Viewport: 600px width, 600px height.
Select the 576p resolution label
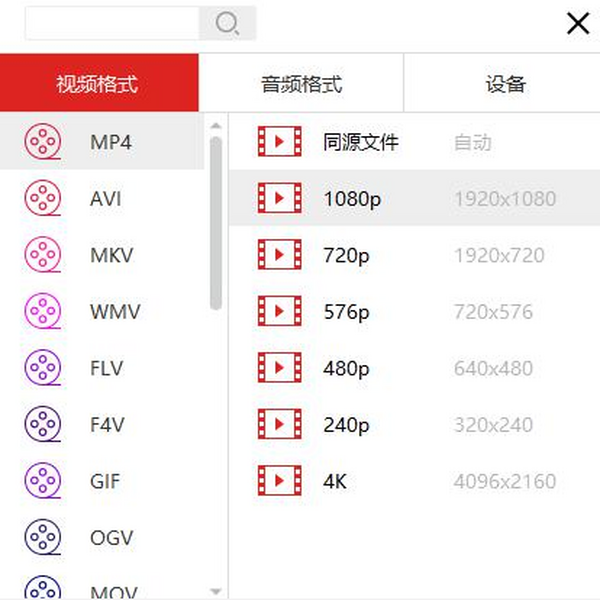[x=346, y=312]
